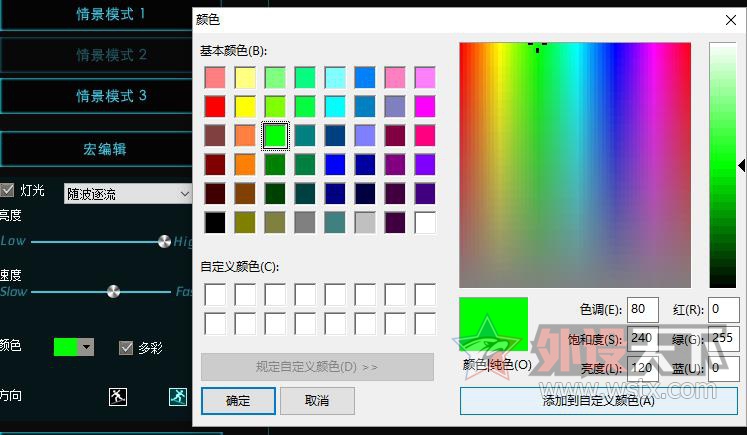747x435 pixels.
Task: Pick the teal third-row basic swatch
Action: (x=305, y=136)
